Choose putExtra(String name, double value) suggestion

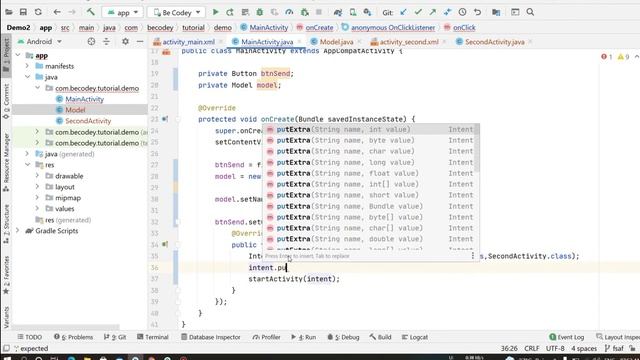click(x=370, y=239)
